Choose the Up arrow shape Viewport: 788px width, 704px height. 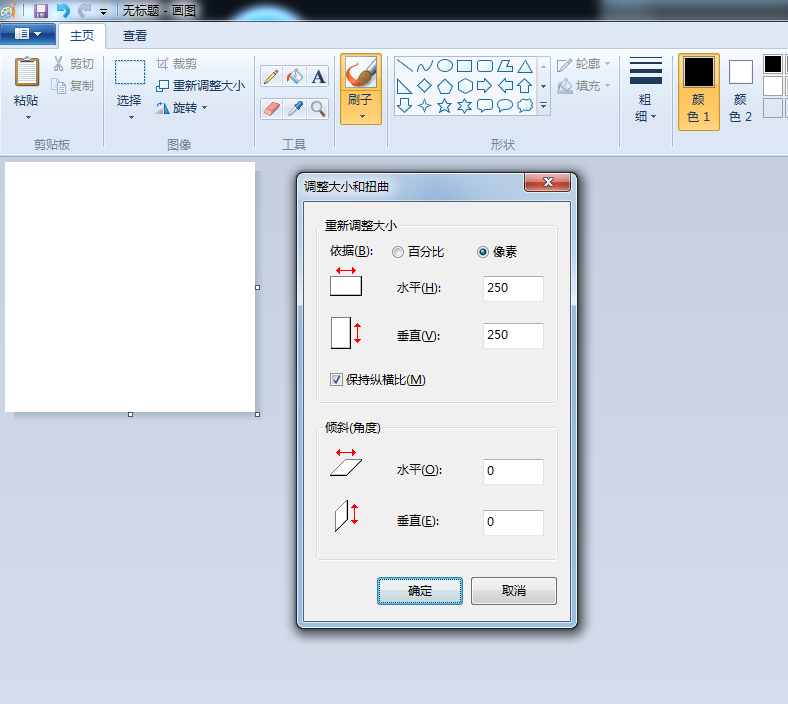(x=525, y=86)
